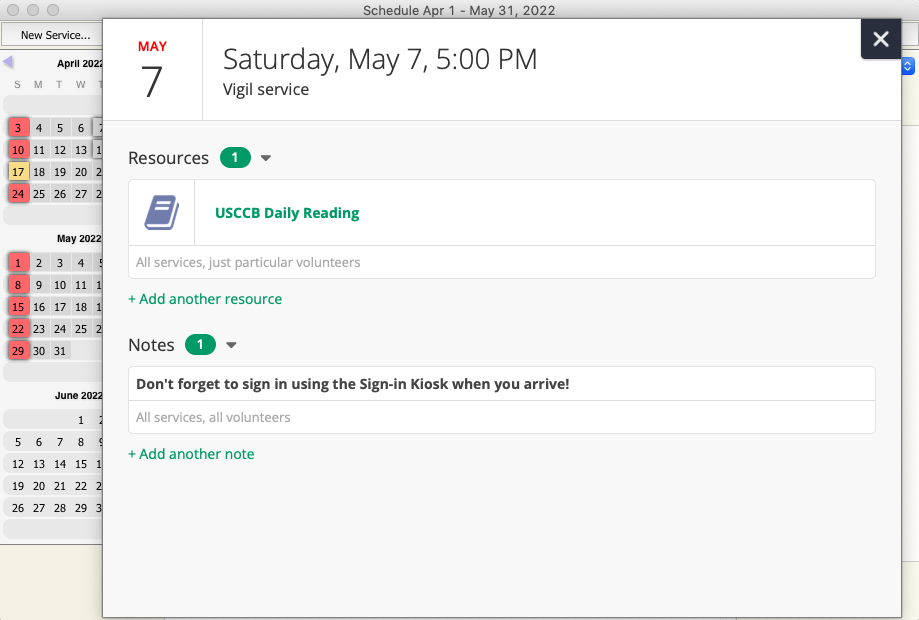Select the yellow April 17 date
The width and height of the screenshot is (919, 620).
pyautogui.click(x=18, y=172)
